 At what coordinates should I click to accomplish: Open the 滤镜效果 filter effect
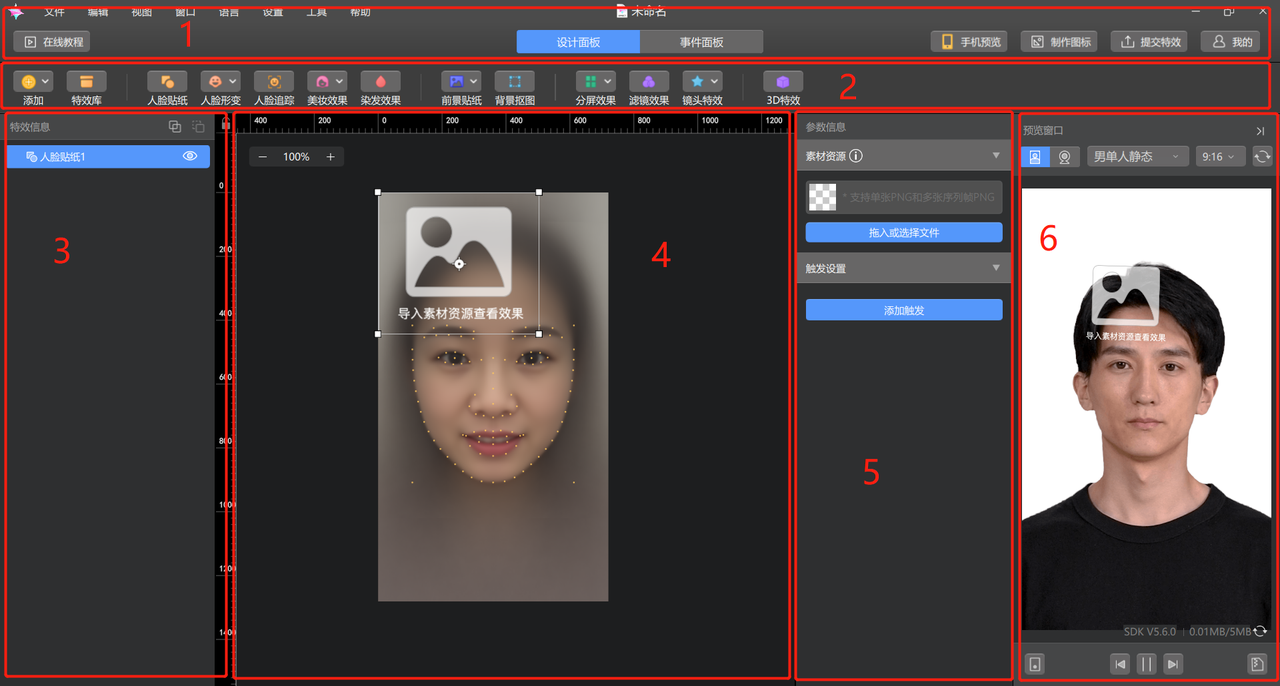click(648, 82)
